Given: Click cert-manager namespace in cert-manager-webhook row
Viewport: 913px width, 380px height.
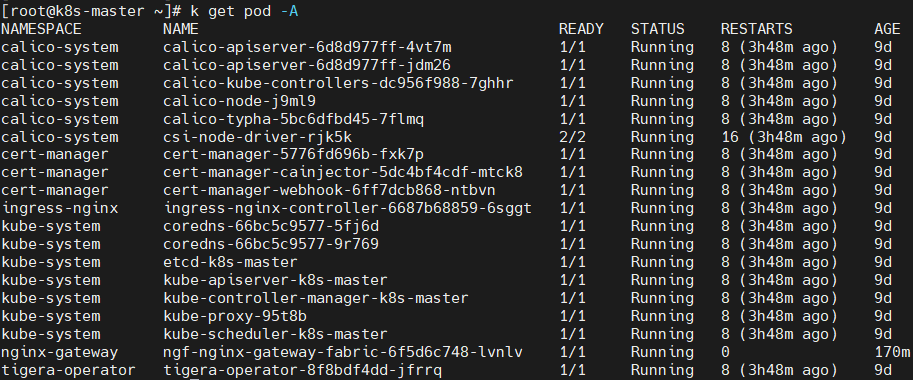Looking at the screenshot, I should [55, 190].
